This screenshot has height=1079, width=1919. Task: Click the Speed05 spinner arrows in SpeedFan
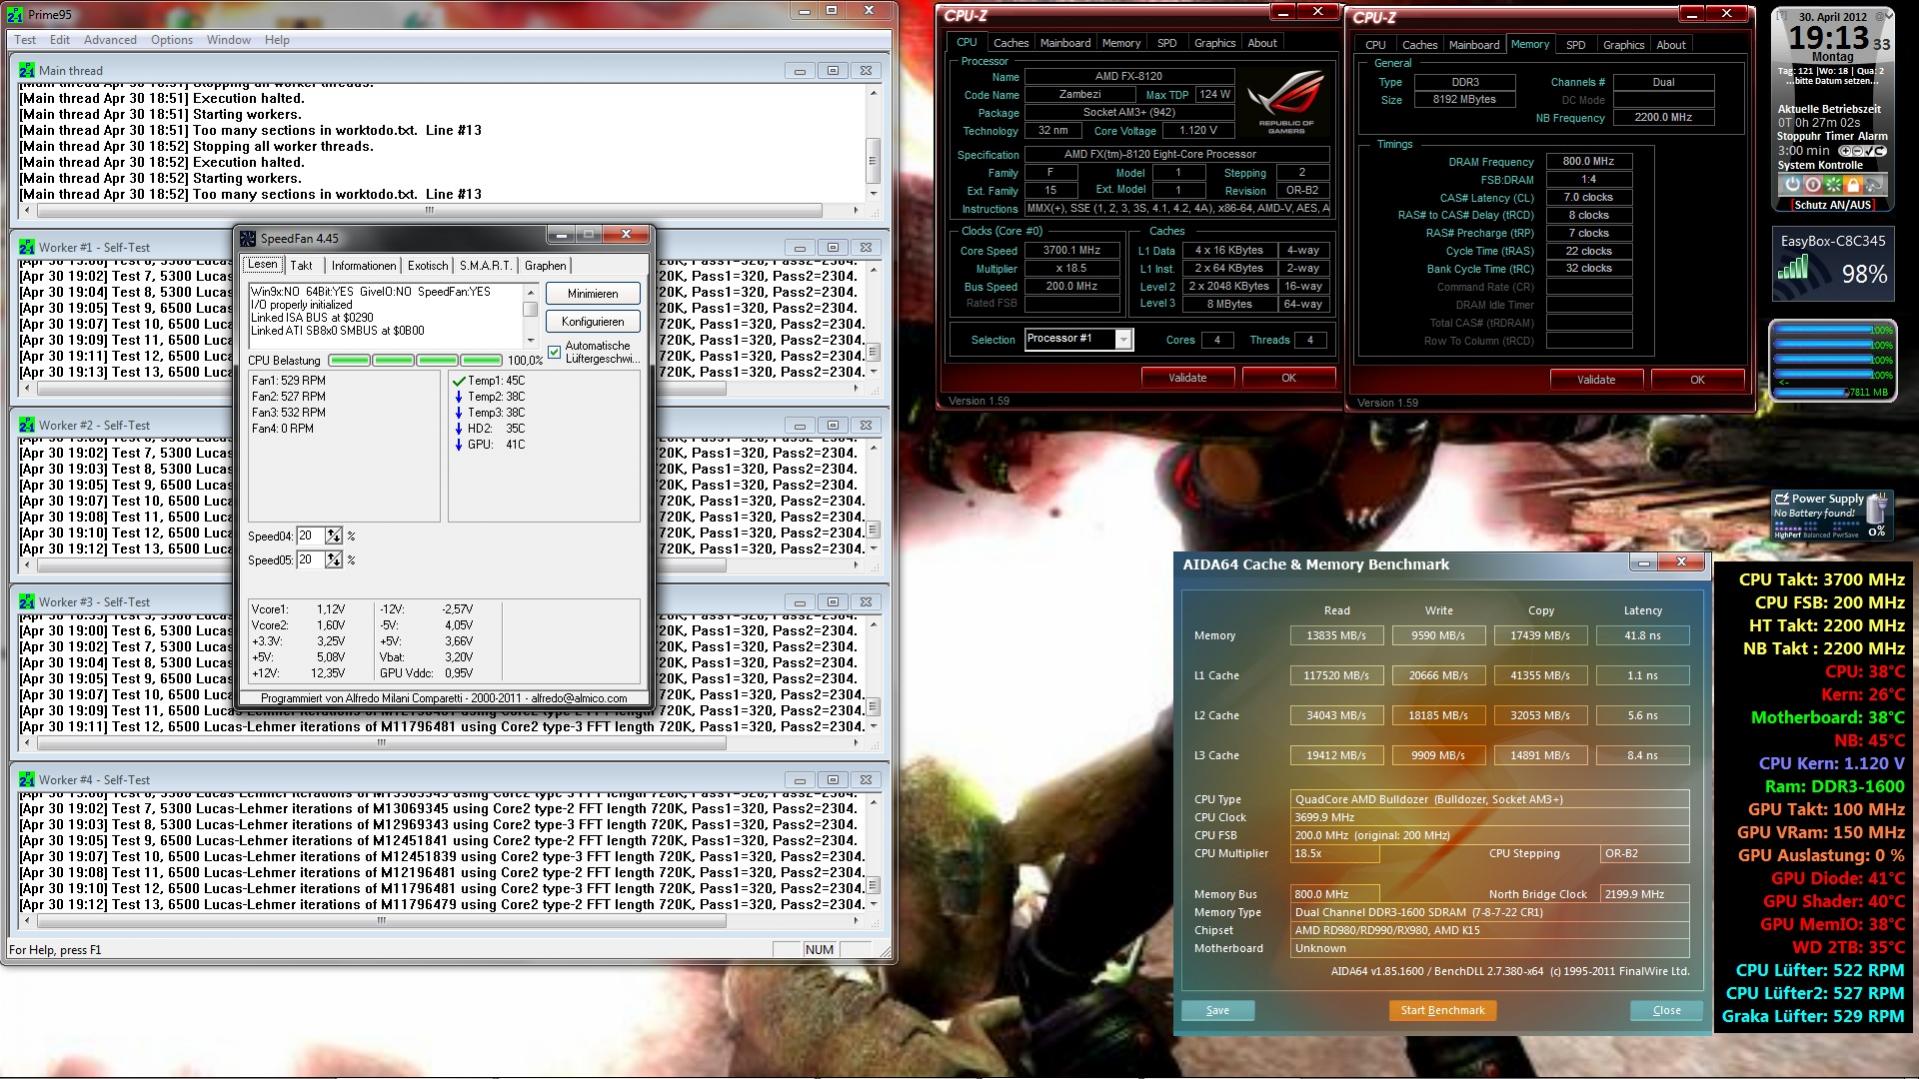(334, 560)
